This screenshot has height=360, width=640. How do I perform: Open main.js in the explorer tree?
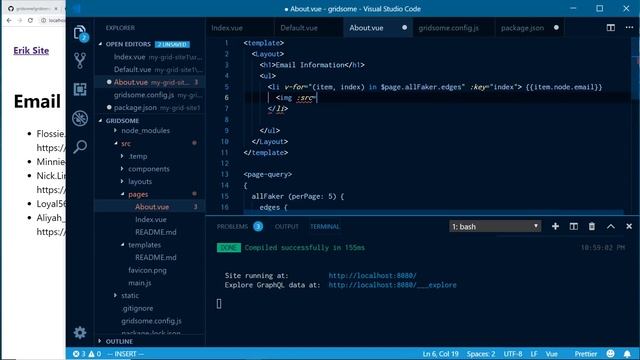click(140, 283)
